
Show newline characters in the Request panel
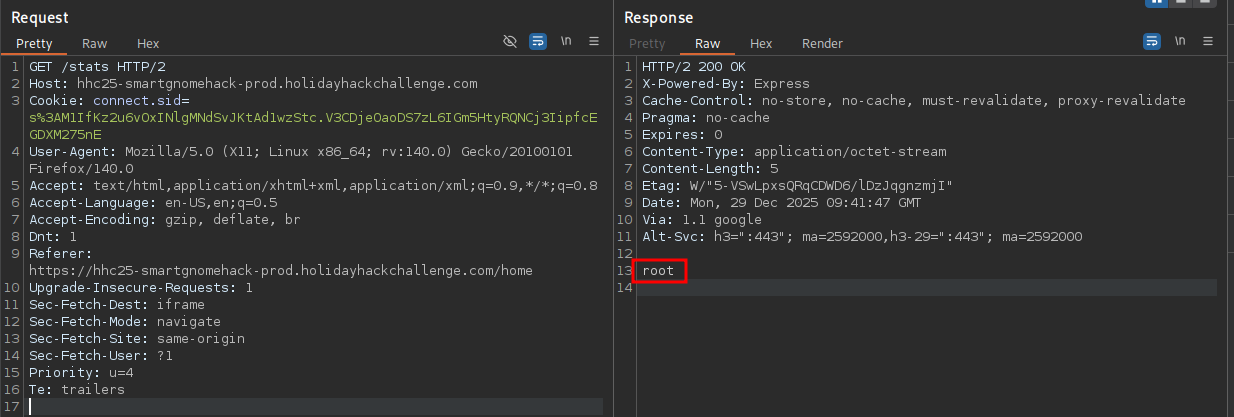click(566, 42)
